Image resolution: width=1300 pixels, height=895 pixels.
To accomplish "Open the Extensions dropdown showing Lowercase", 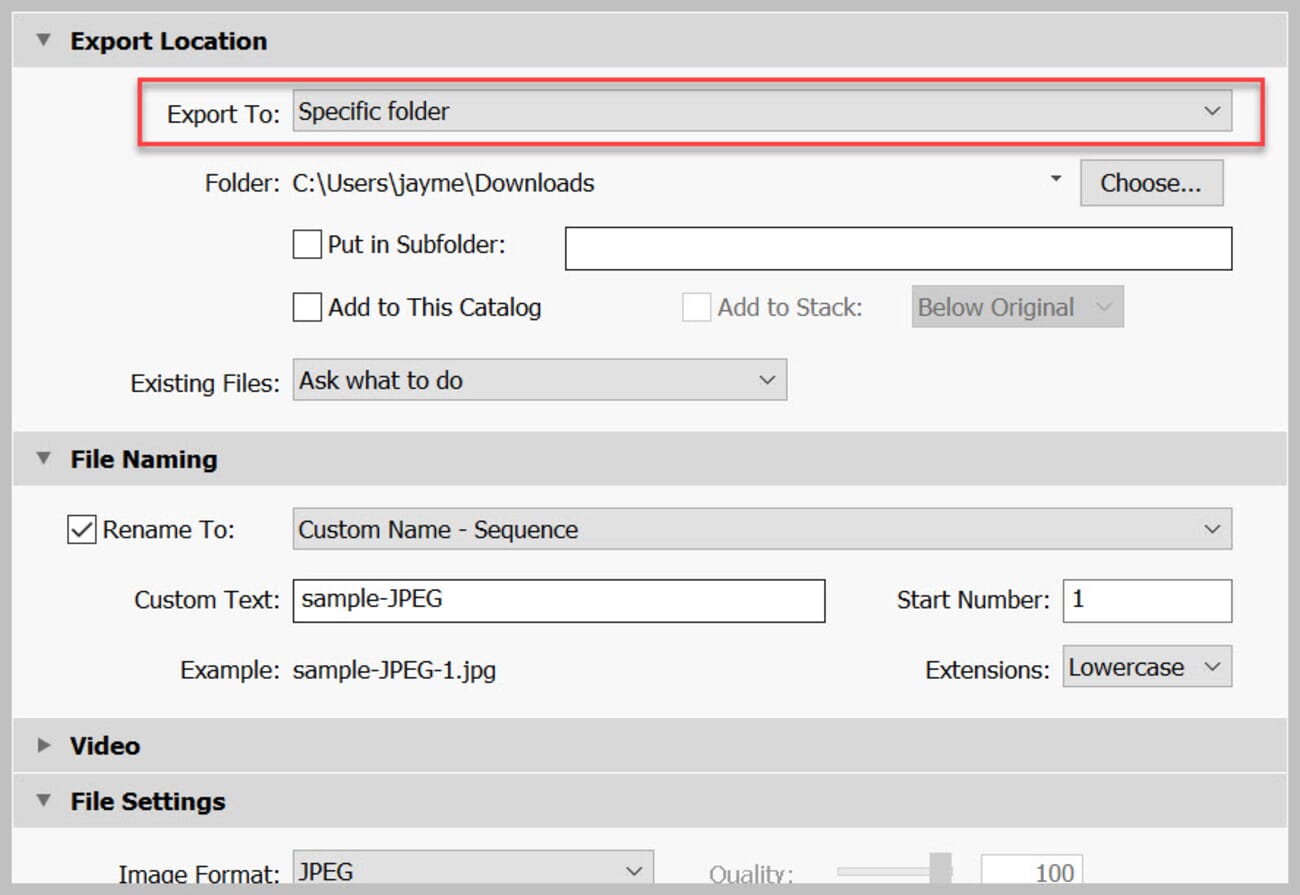I will pos(1146,666).
